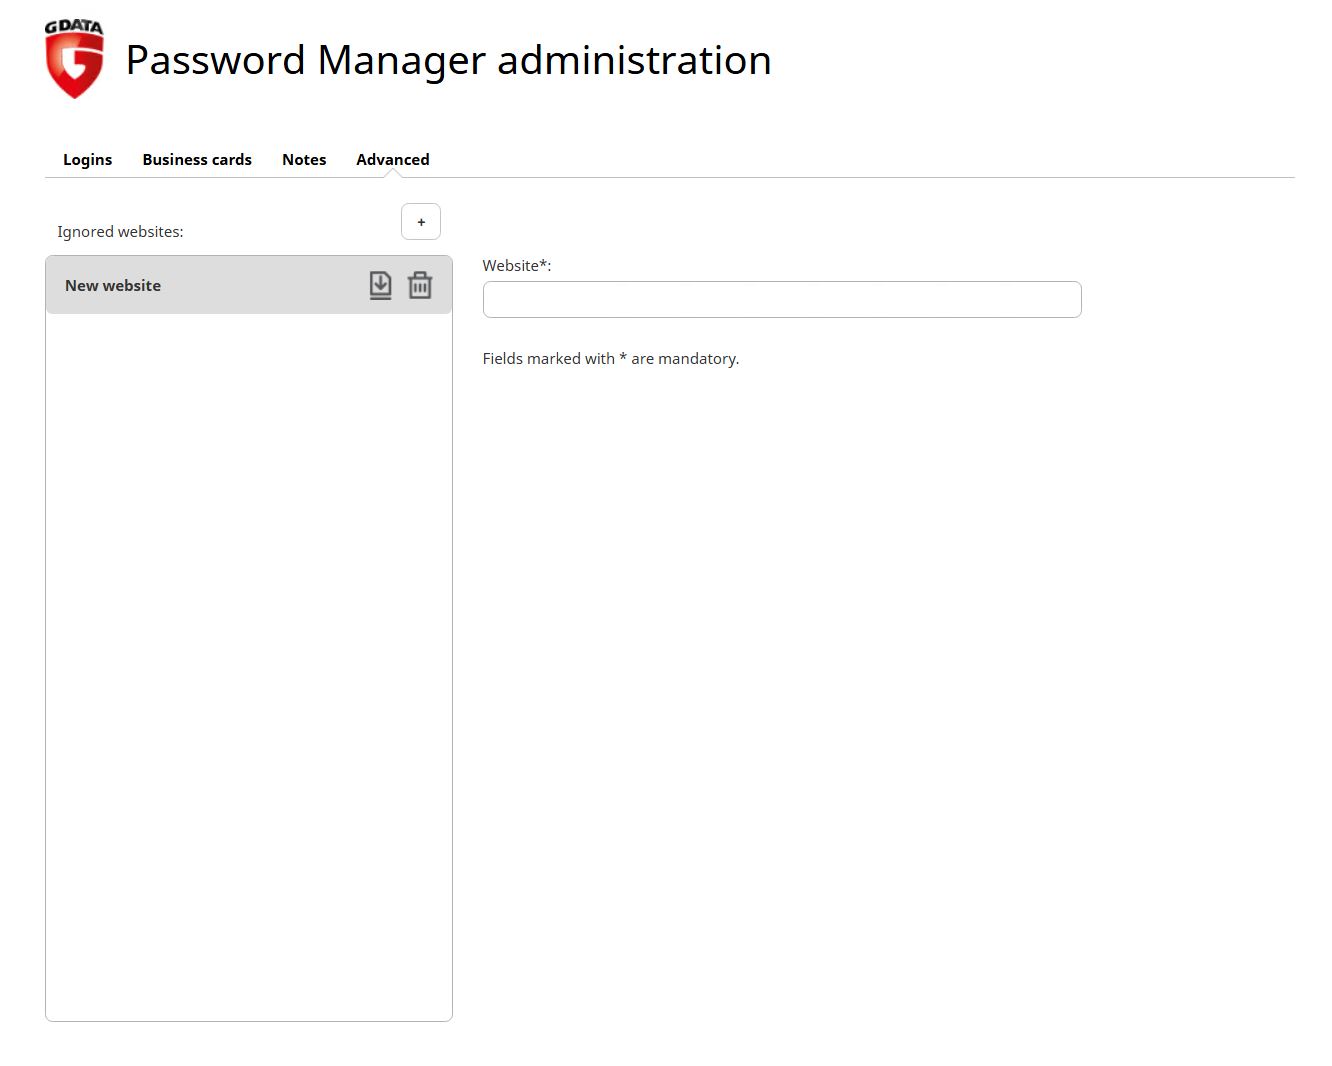This screenshot has width=1332, height=1066.
Task: Go to the Notes tab
Action: click(x=304, y=160)
